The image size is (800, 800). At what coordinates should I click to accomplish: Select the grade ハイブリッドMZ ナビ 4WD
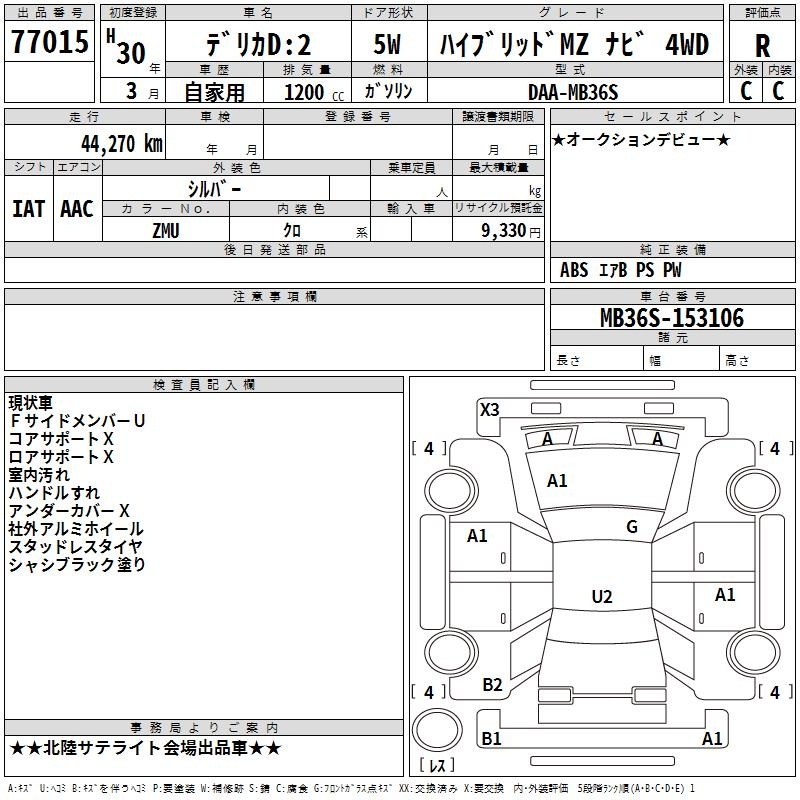click(575, 45)
